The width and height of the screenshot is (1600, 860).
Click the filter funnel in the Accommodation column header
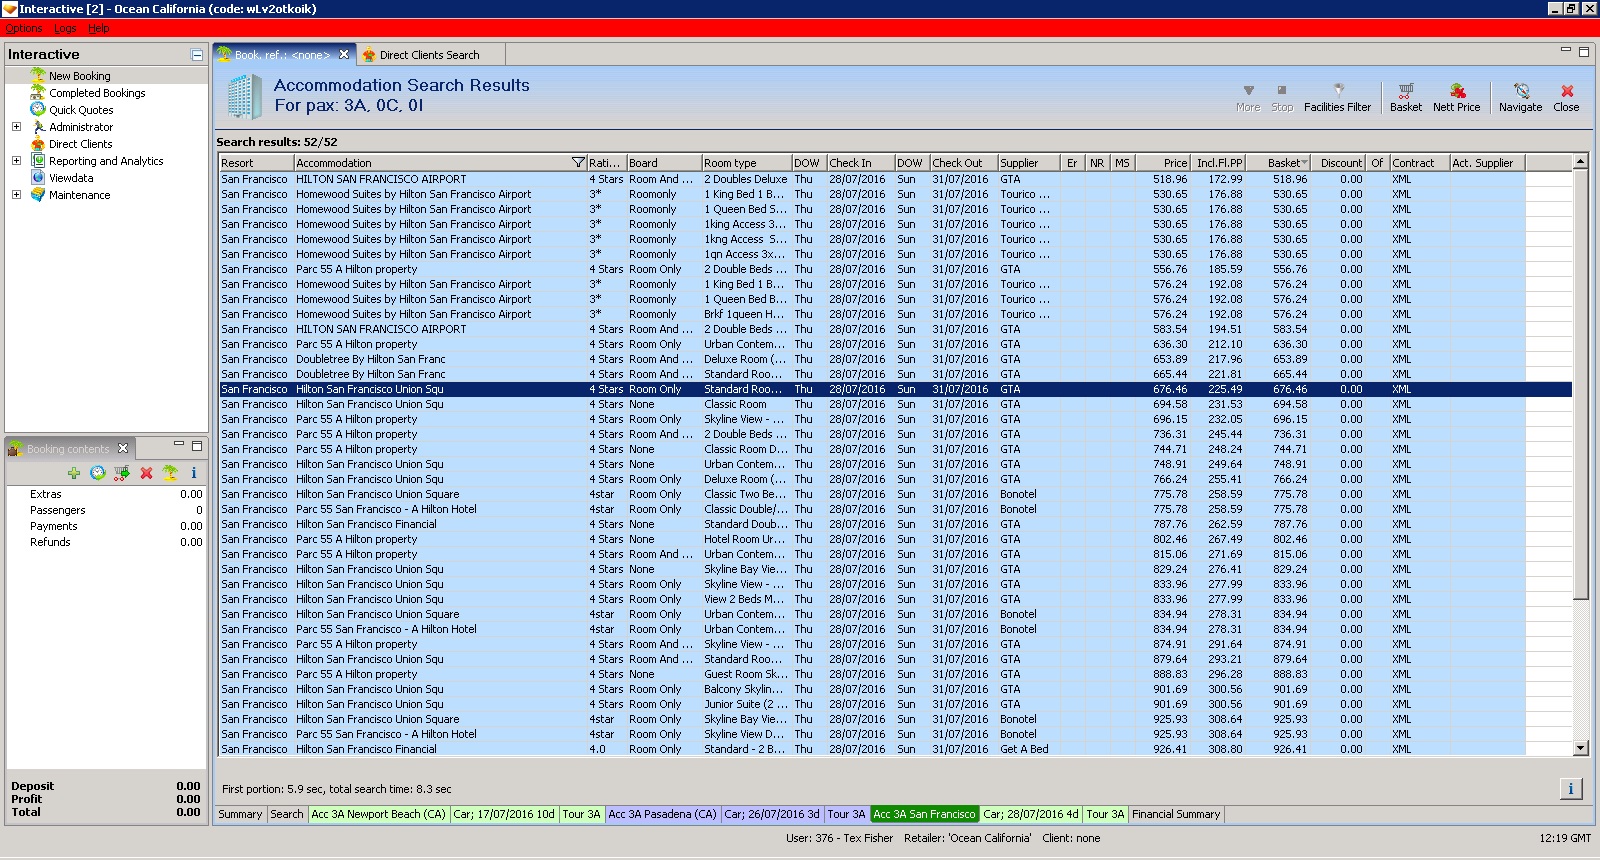click(577, 162)
